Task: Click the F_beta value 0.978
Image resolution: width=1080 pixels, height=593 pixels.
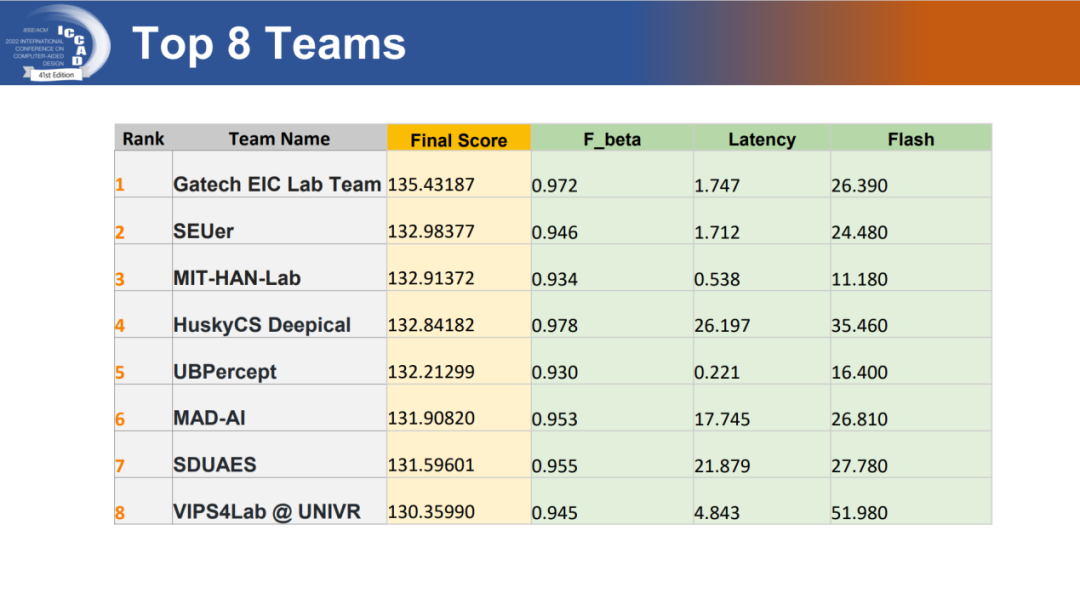Action: point(555,326)
